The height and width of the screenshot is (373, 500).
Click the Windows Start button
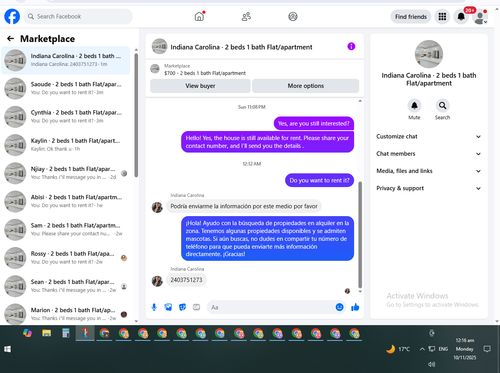pyautogui.click(x=7, y=349)
